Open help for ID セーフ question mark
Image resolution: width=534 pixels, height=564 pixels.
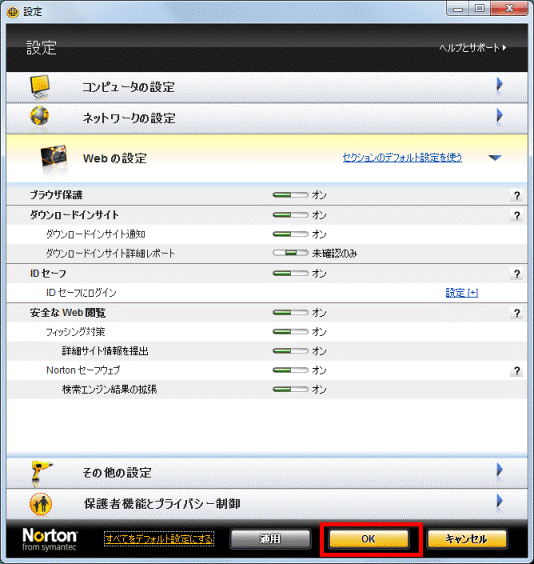click(x=517, y=274)
